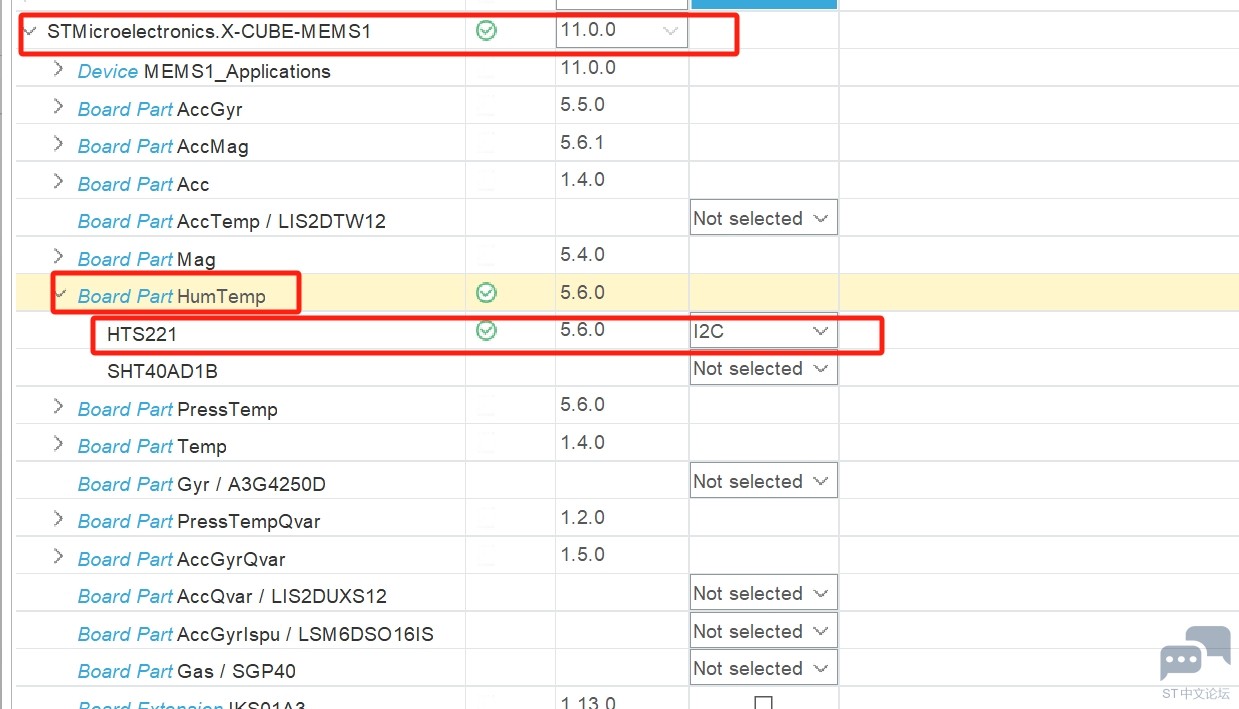This screenshot has height=709, width=1239.
Task: Click version 5.6.1 in AccMag row
Action: click(x=582, y=142)
